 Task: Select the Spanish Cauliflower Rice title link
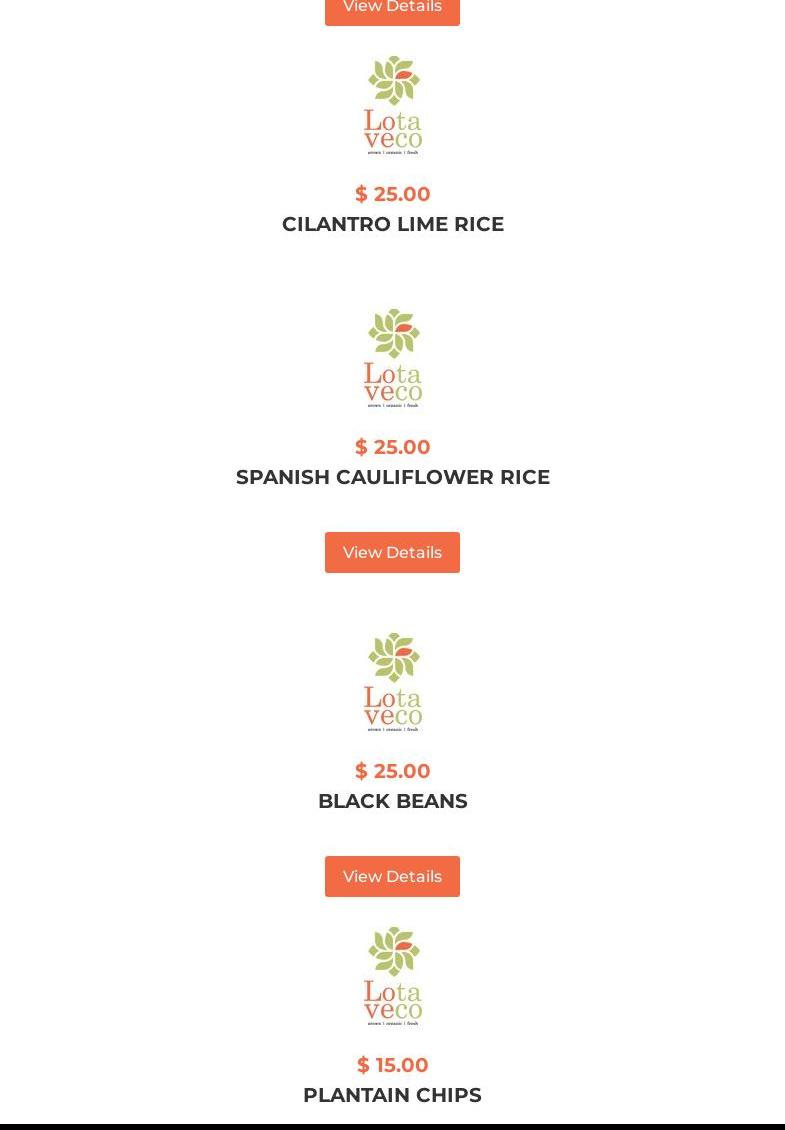(x=392, y=477)
